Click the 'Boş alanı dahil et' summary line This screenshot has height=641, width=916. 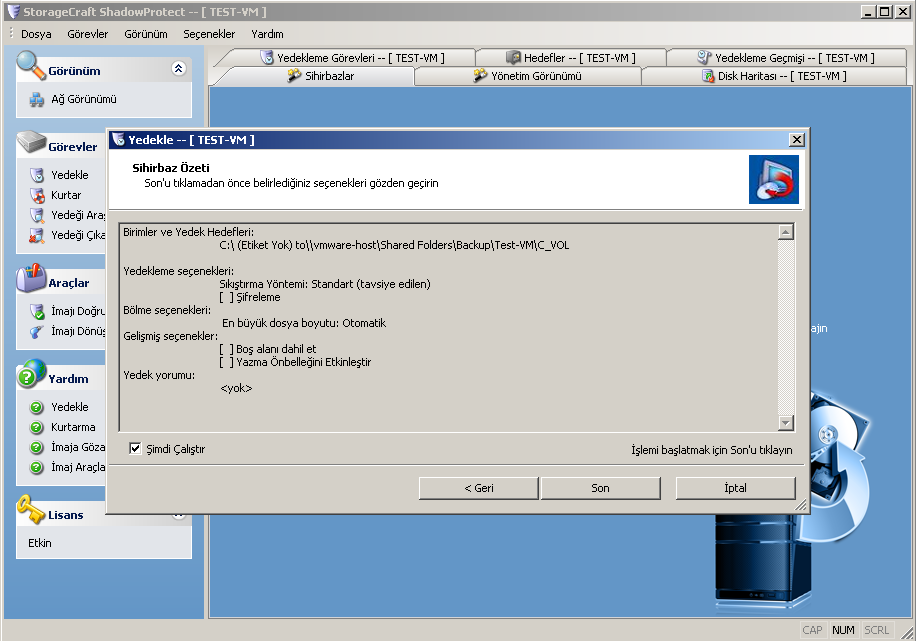tap(268, 349)
